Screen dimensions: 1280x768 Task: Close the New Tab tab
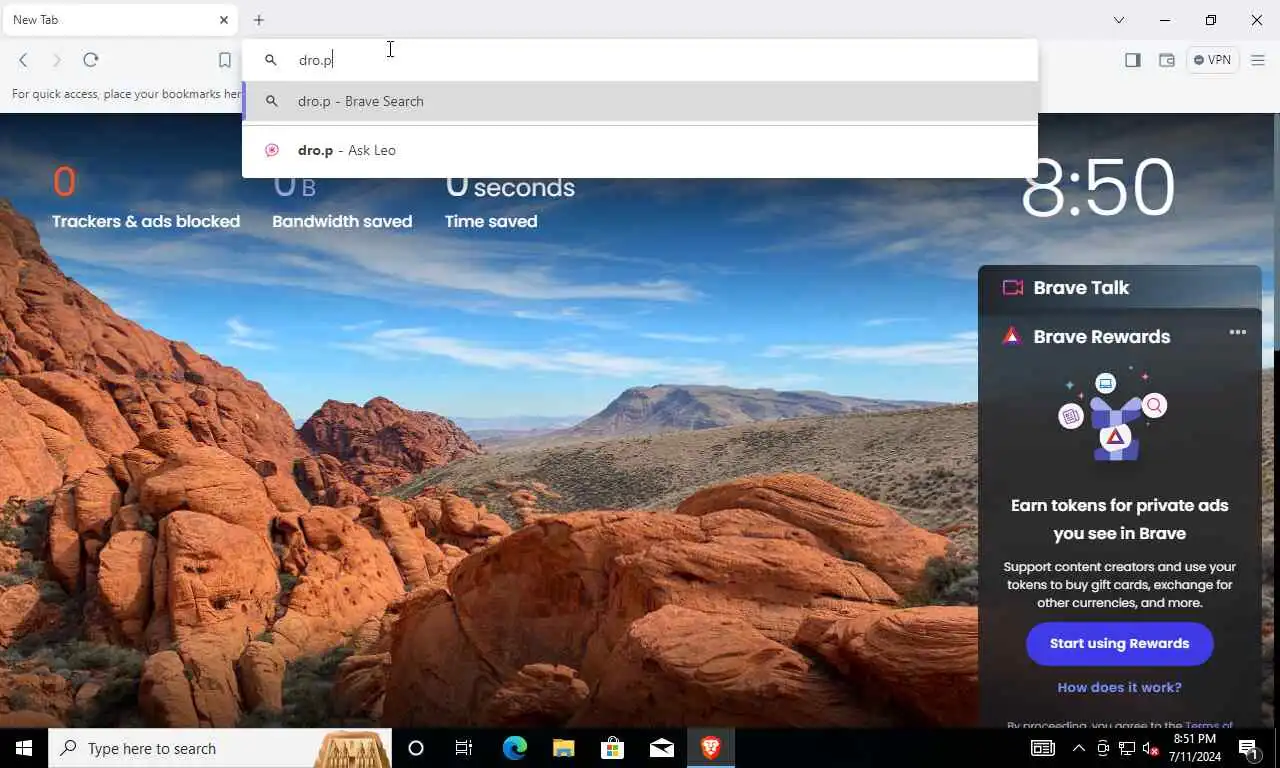point(224,20)
